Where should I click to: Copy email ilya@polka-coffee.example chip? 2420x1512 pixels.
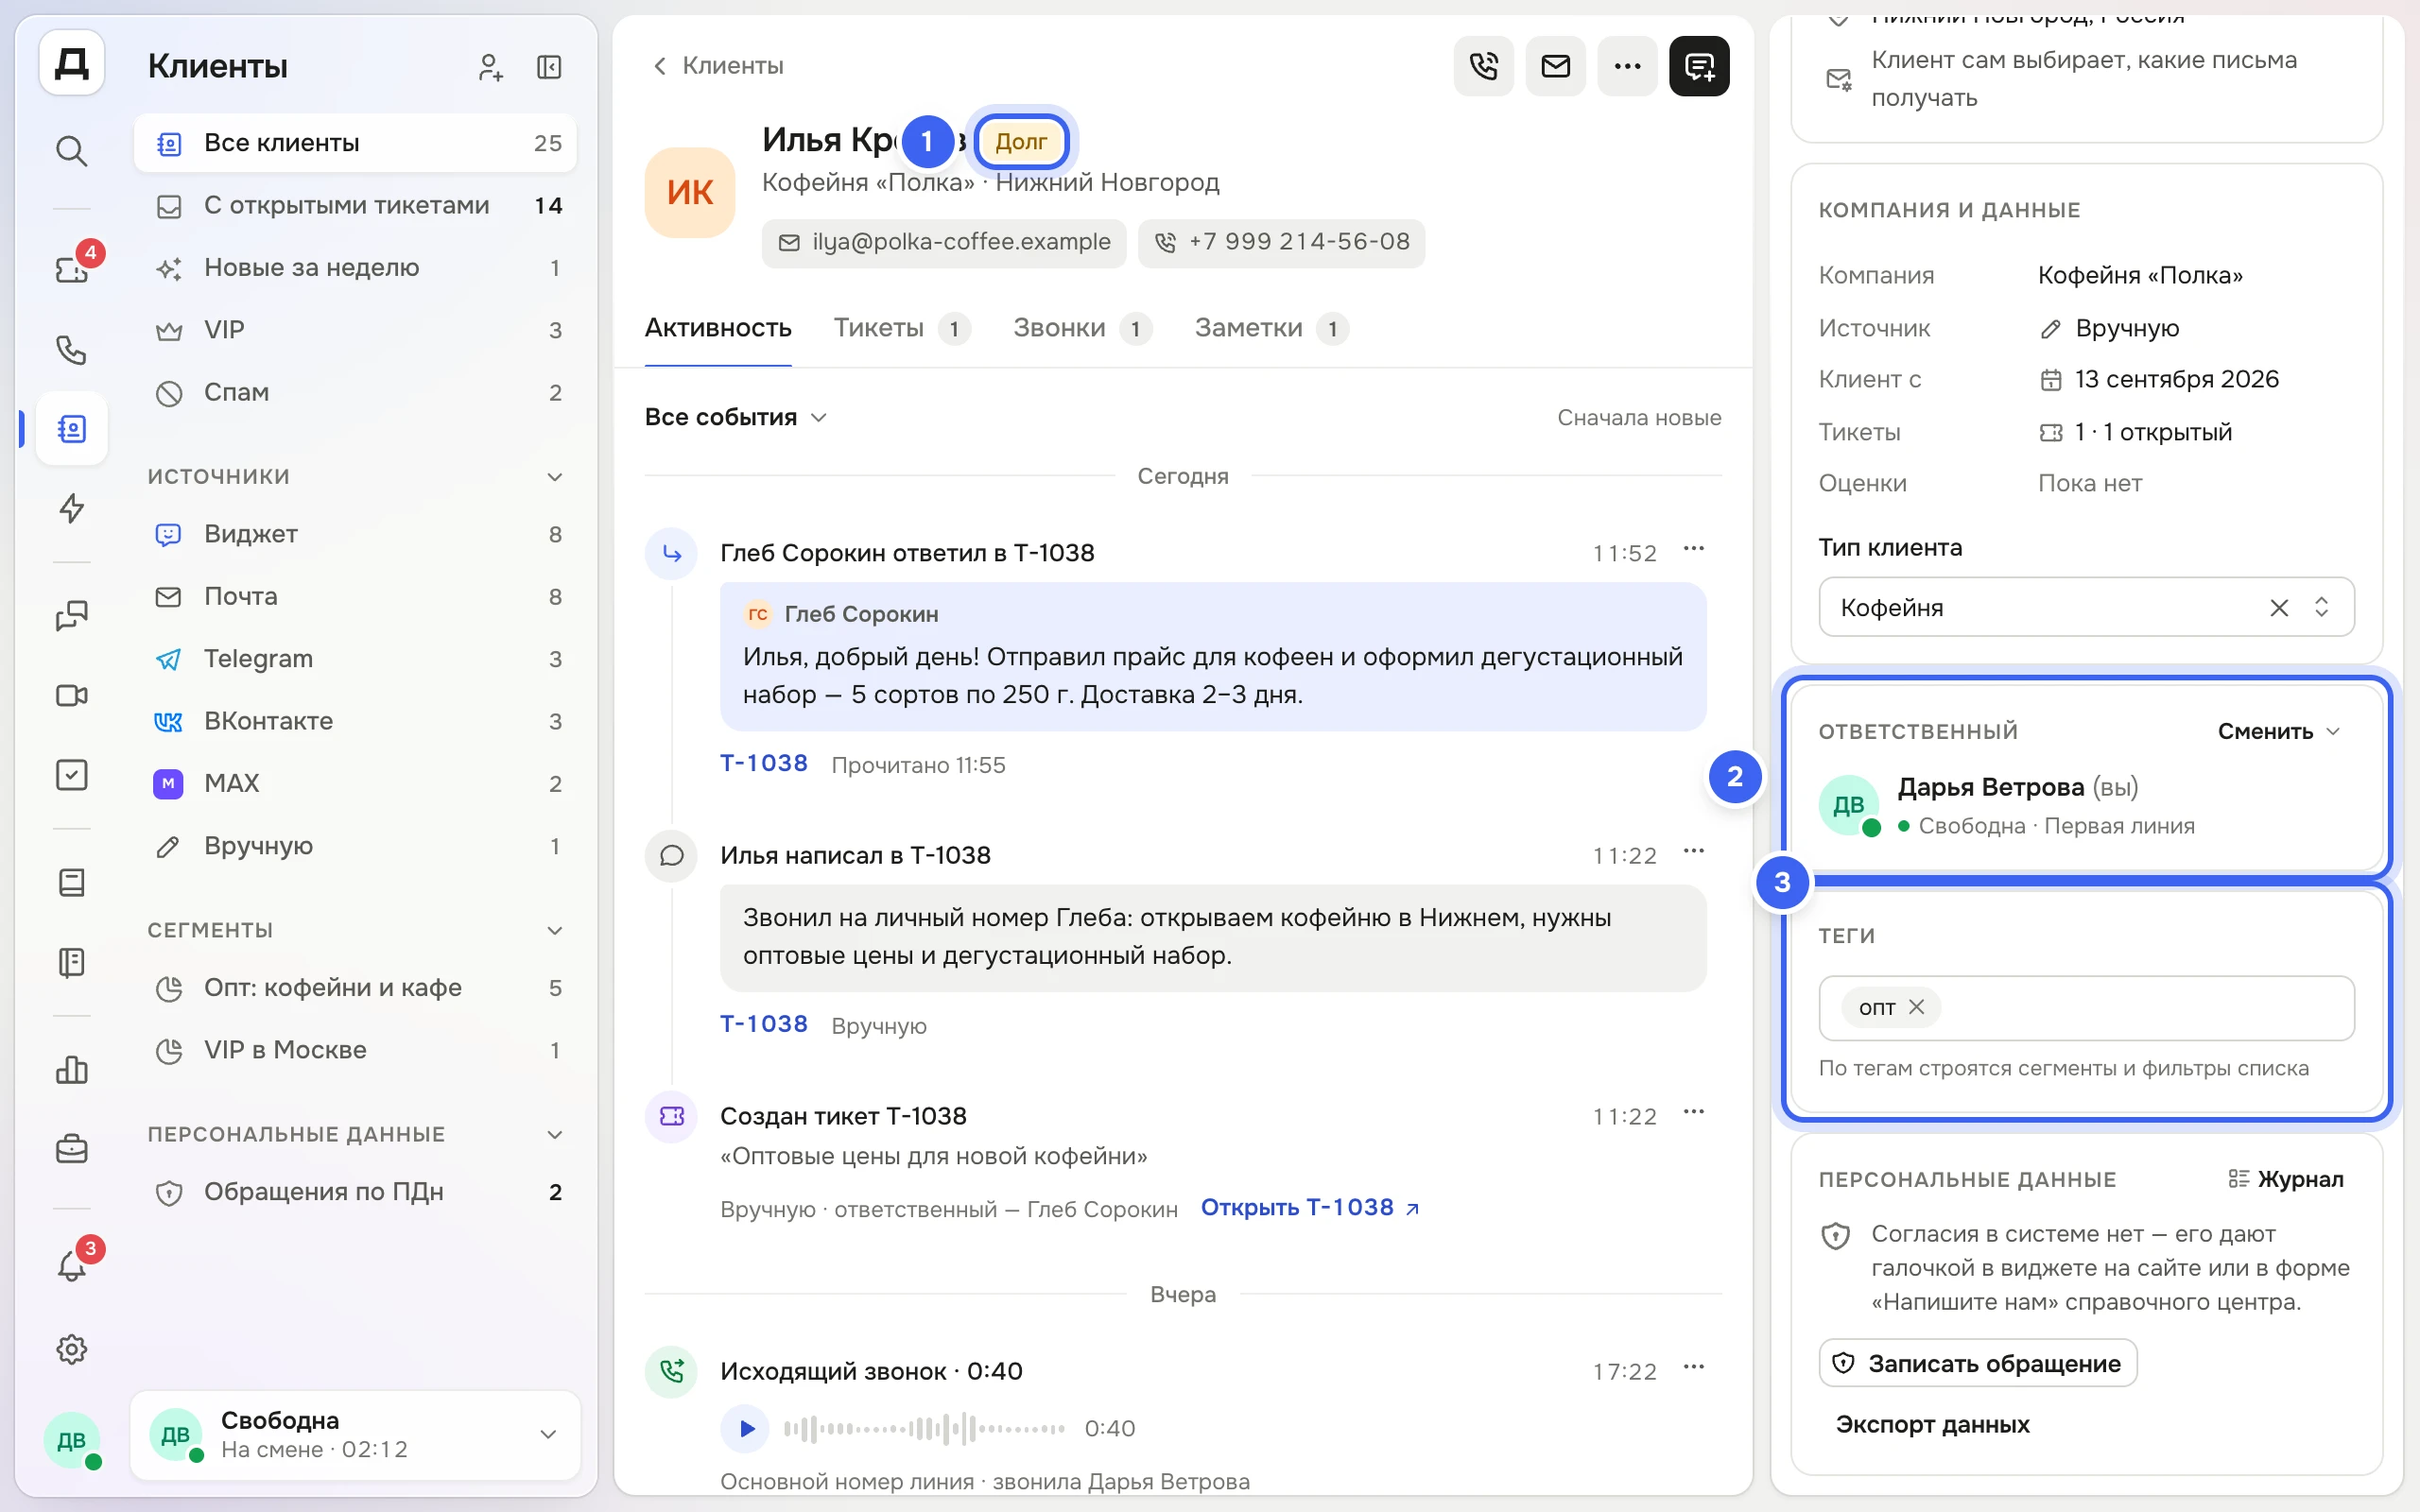943,242
